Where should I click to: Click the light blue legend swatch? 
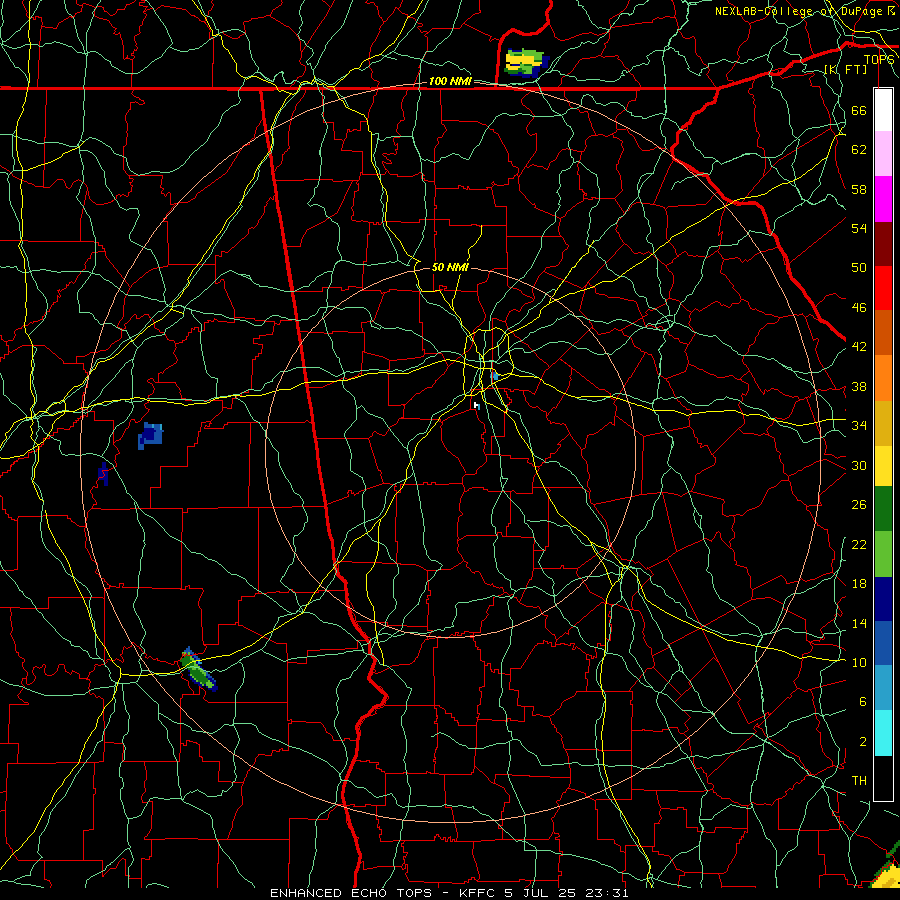(x=883, y=688)
